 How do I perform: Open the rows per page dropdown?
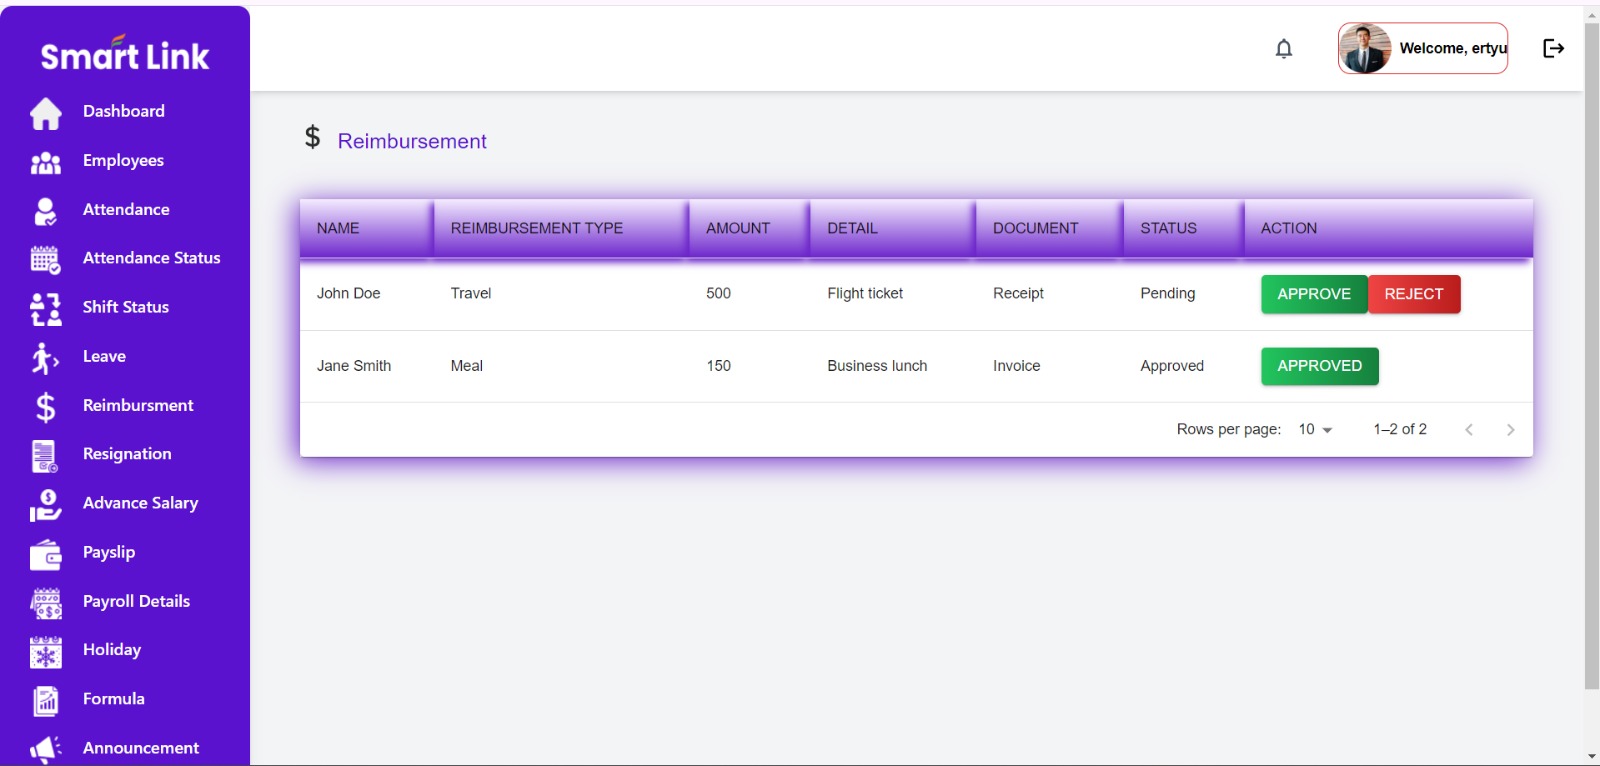click(x=1315, y=429)
